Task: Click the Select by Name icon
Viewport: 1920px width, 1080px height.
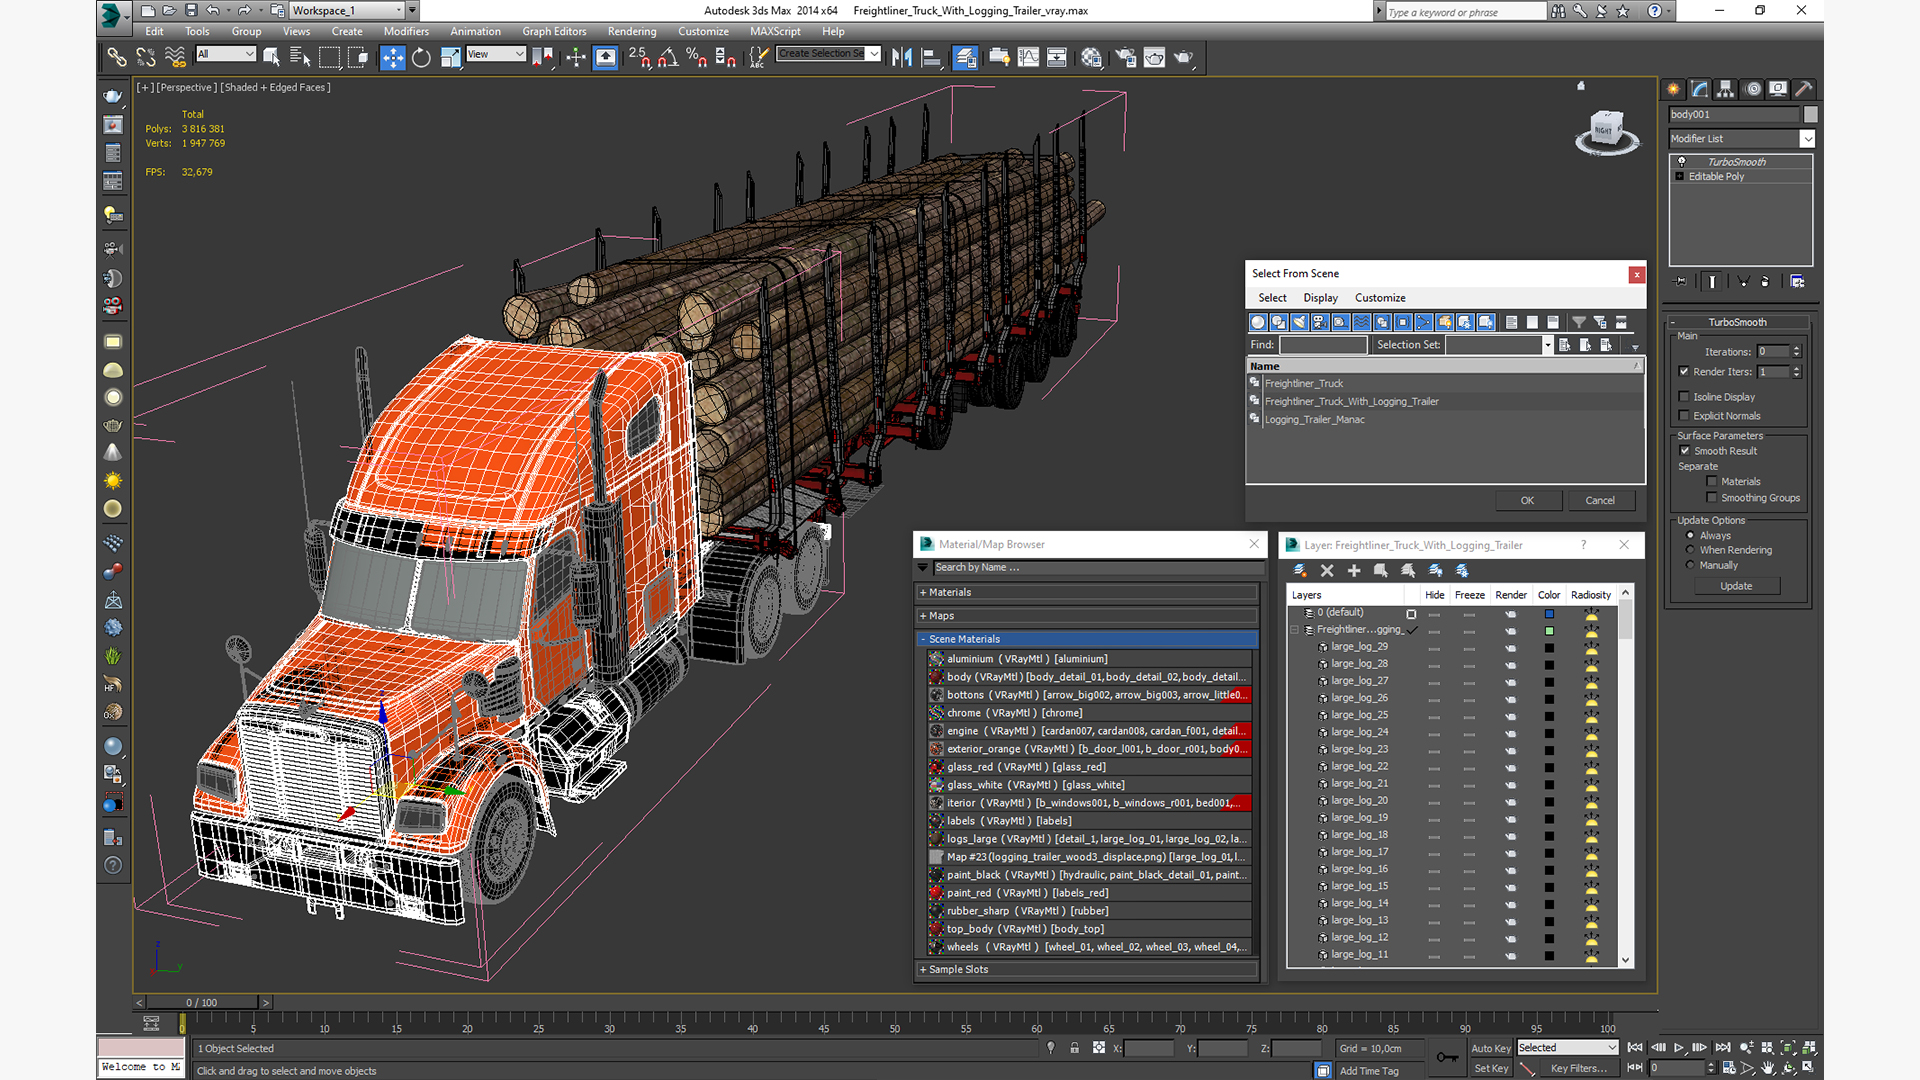Action: 300,58
